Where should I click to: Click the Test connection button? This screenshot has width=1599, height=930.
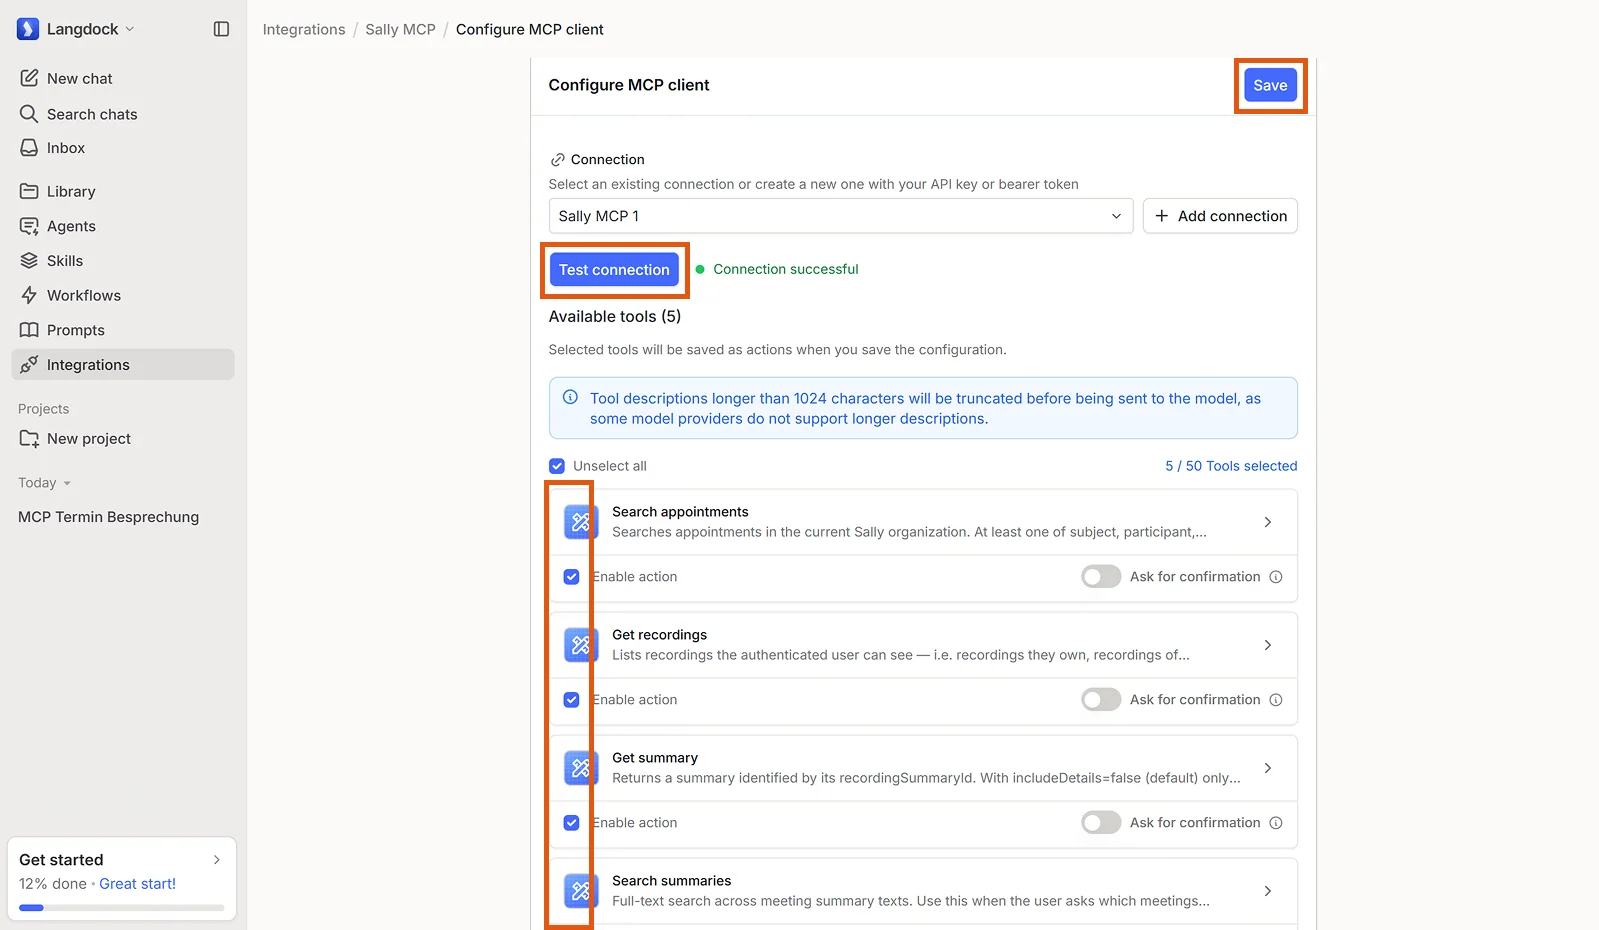pos(614,270)
